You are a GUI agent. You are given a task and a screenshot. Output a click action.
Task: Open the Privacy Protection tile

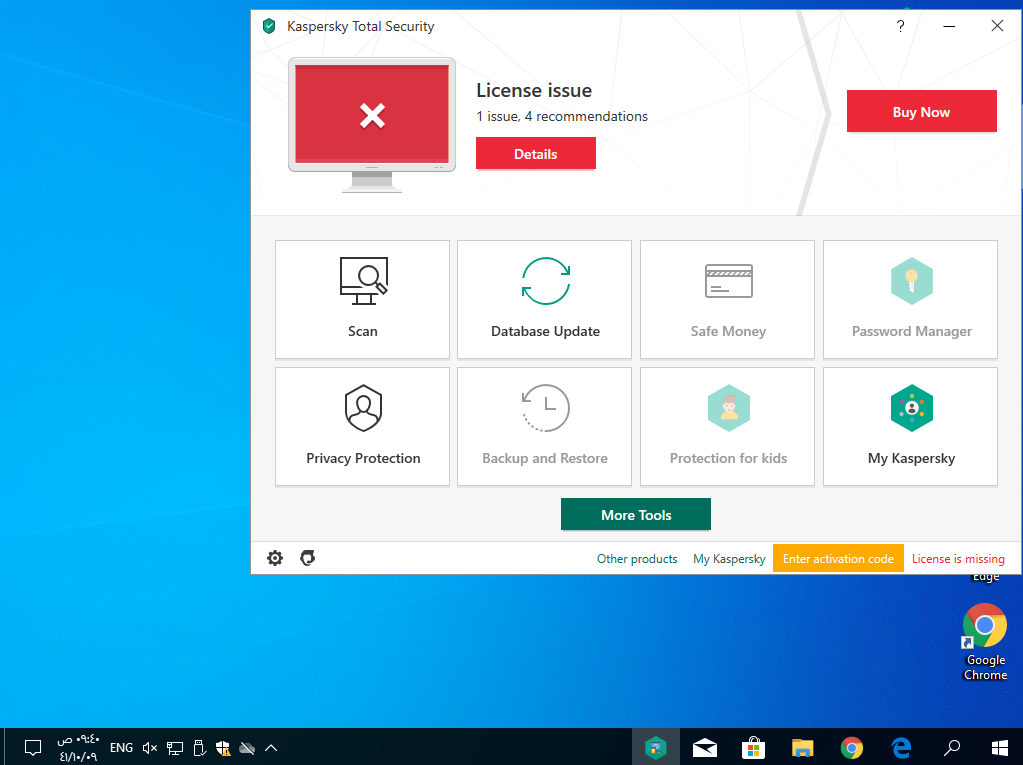(362, 427)
